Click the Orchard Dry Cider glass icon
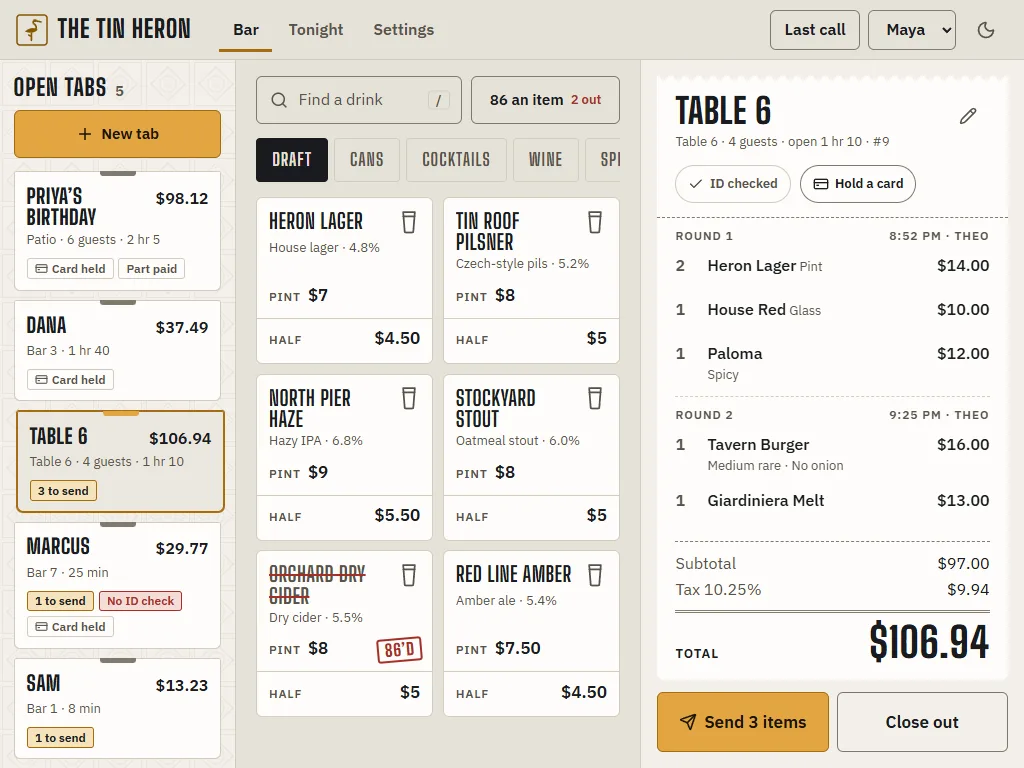1024x768 pixels. (x=409, y=575)
